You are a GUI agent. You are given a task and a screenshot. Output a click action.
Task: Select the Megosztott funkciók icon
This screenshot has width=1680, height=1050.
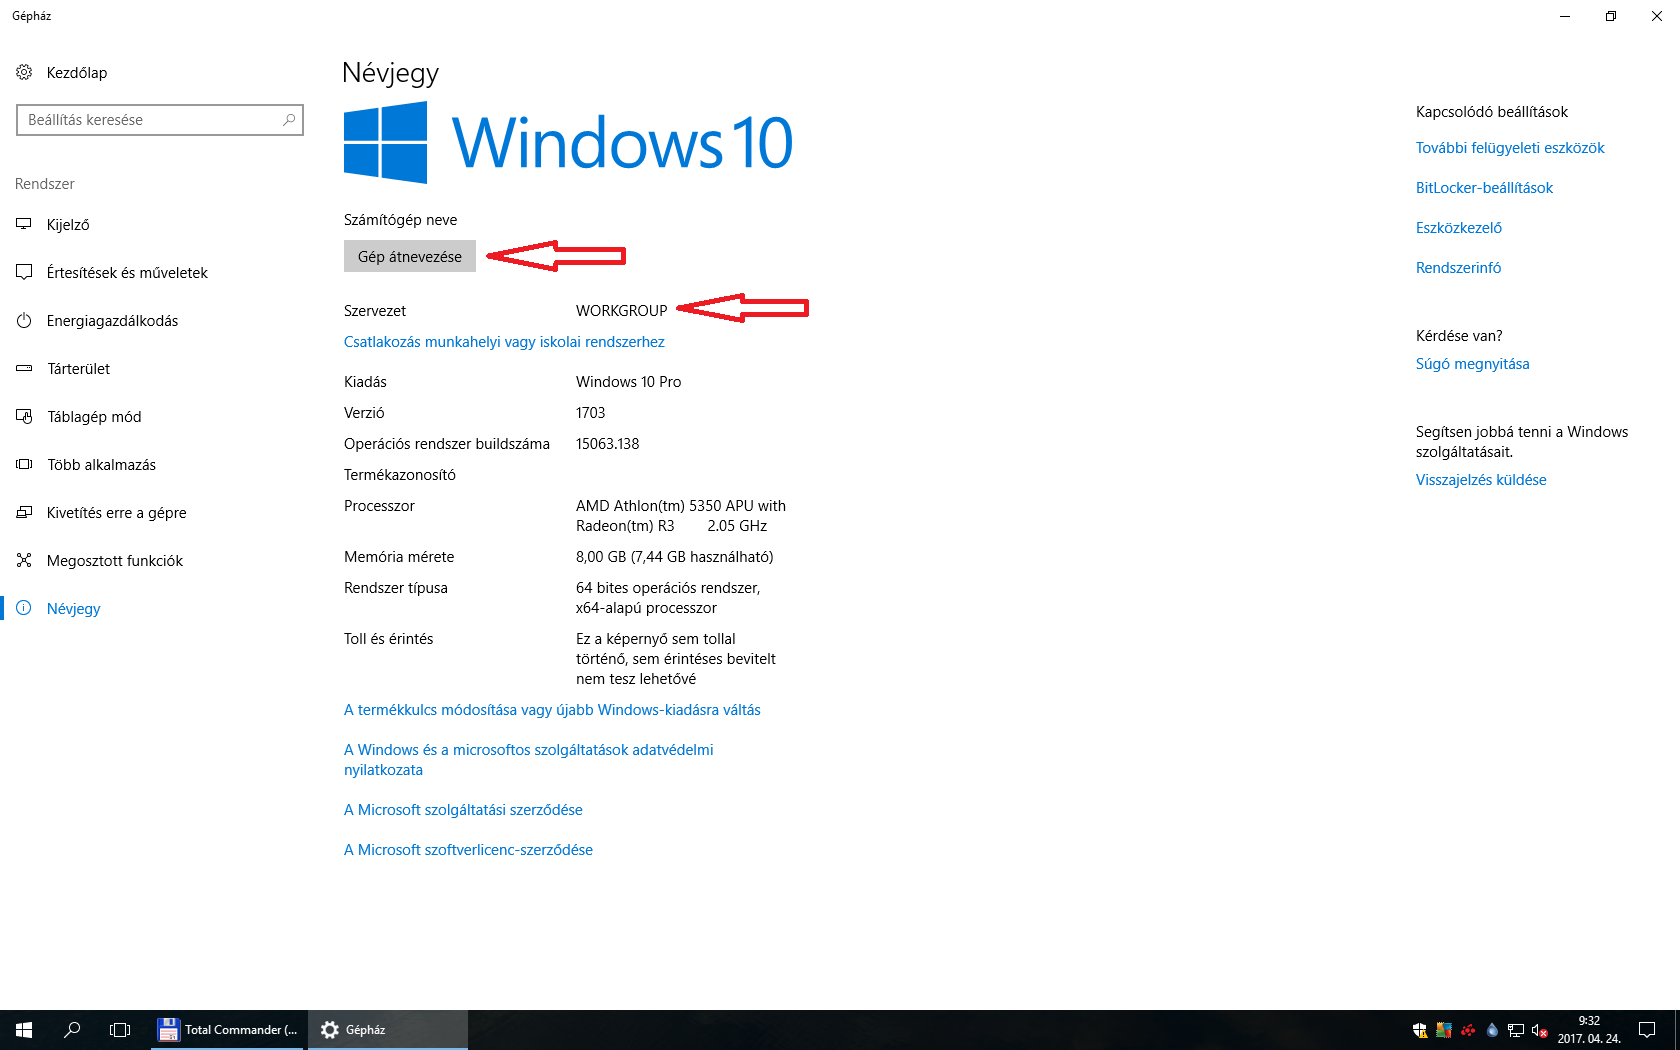tap(24, 560)
